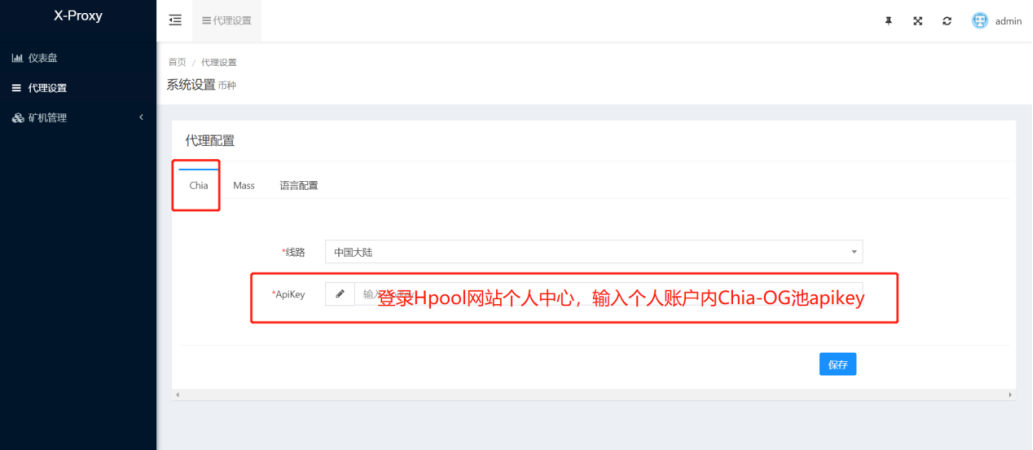Click the refresh icon in the top bar
This screenshot has height=450, width=1033.
coord(946,21)
